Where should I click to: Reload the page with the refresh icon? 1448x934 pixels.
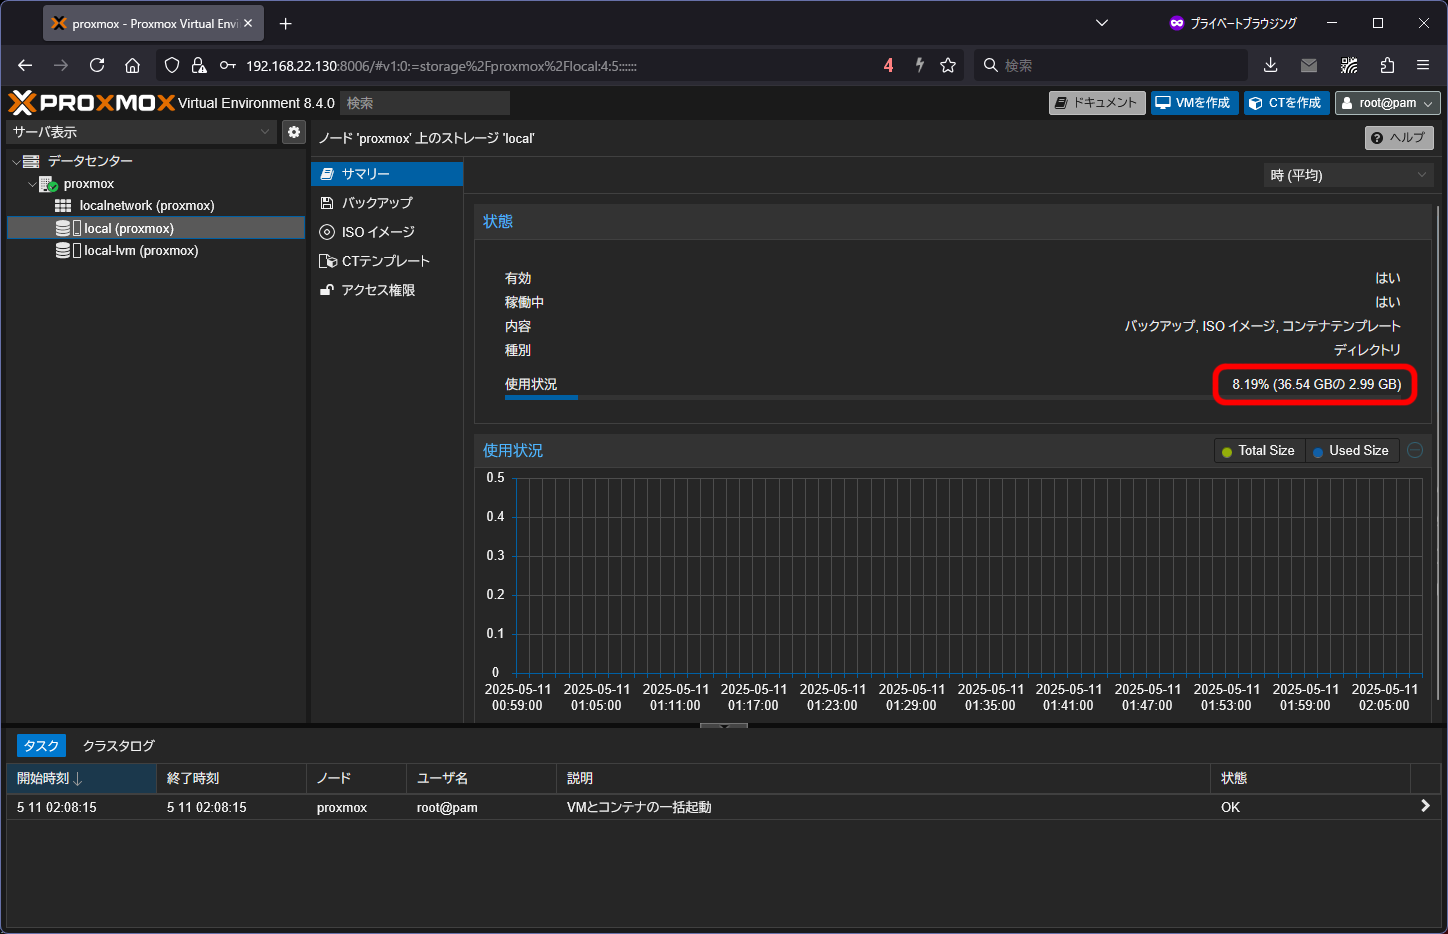pyautogui.click(x=97, y=65)
